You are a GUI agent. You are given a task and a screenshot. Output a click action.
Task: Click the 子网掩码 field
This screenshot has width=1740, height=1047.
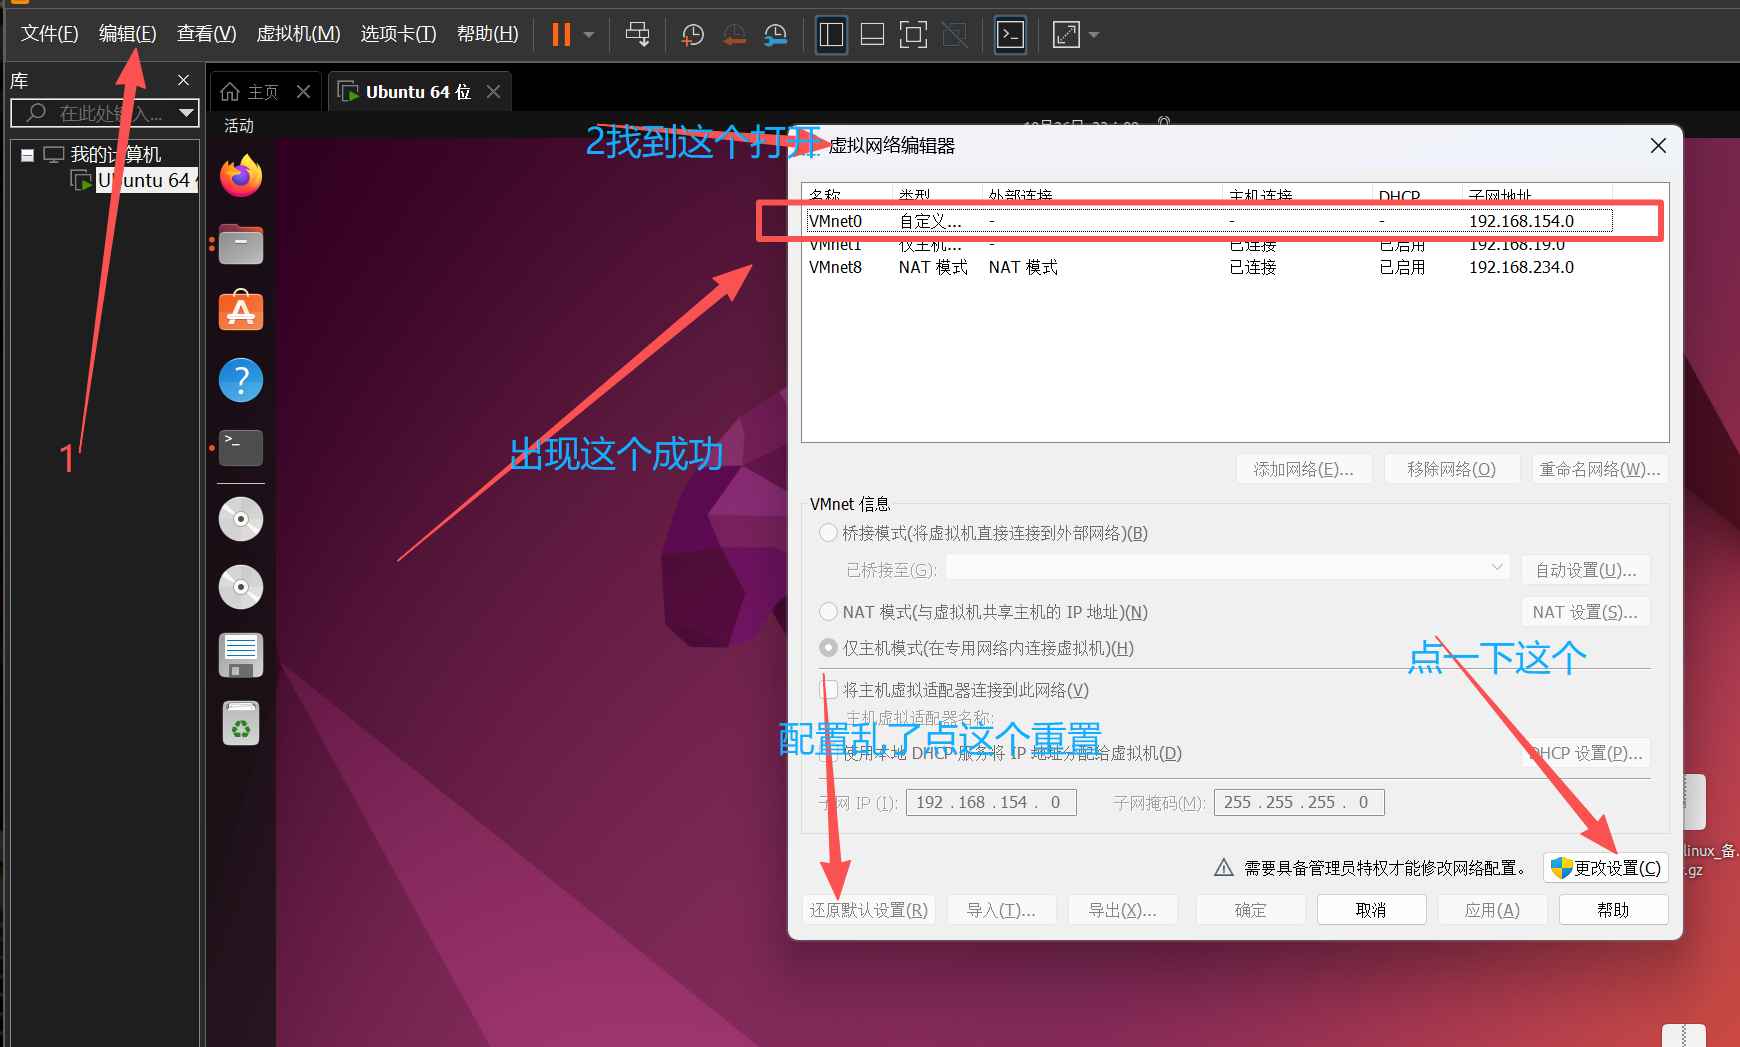pos(1299,802)
